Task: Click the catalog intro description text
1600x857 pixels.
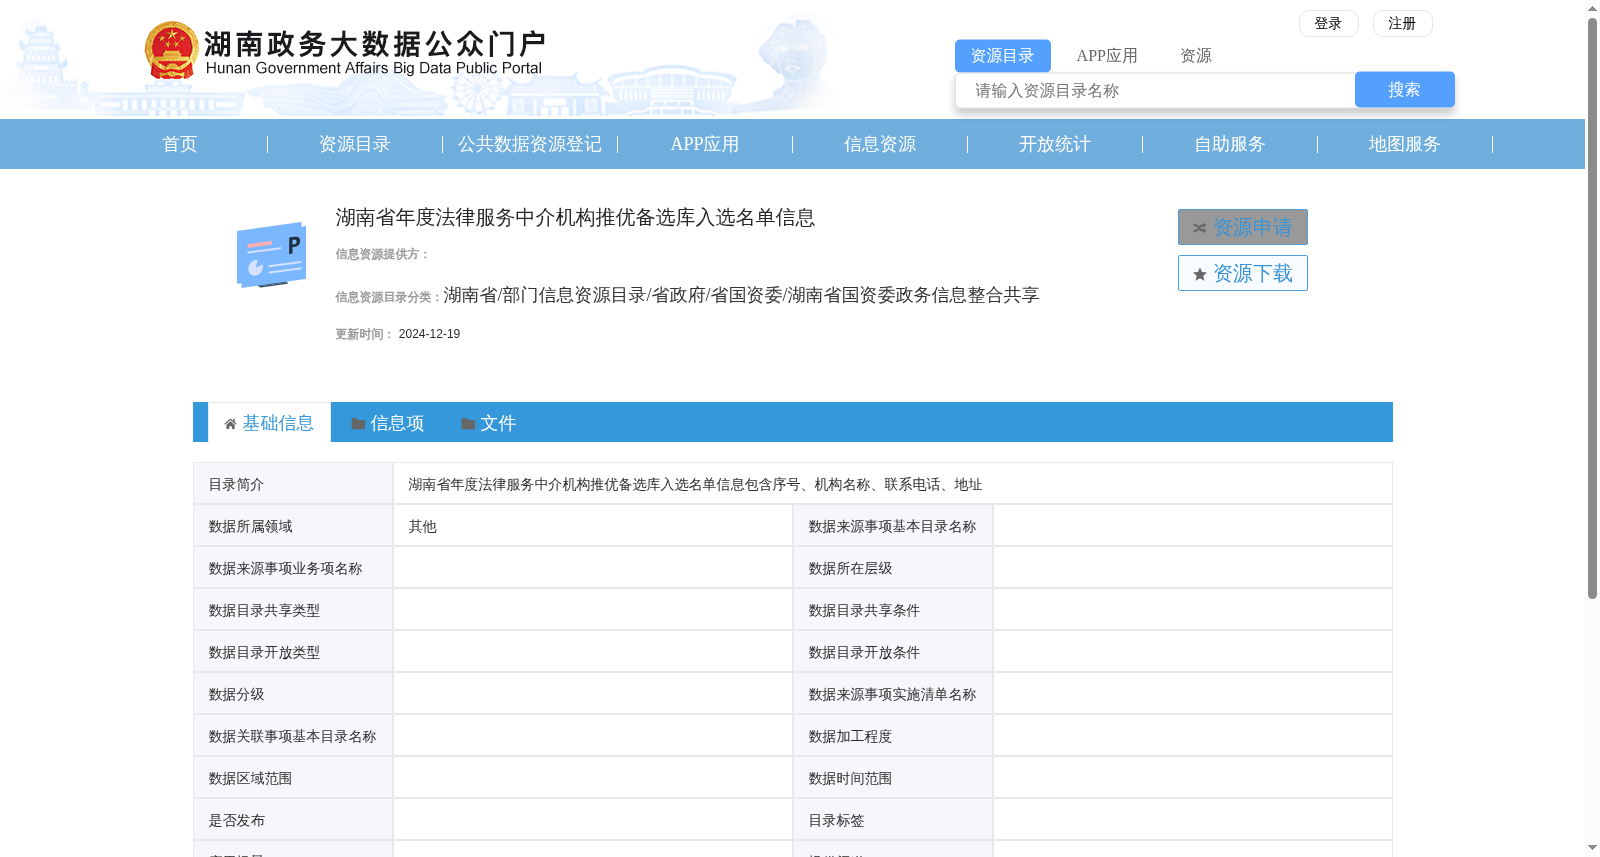Action: (x=695, y=484)
